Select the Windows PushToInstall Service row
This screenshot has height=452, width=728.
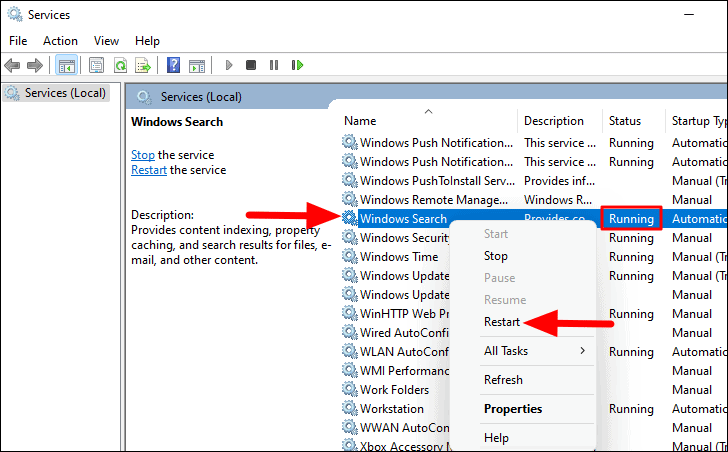437,181
